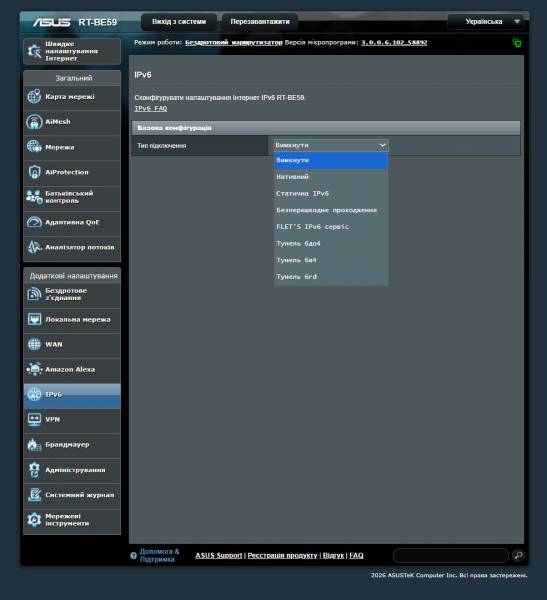547x600 pixels.
Task: Open the VPN settings page
Action: point(72,419)
